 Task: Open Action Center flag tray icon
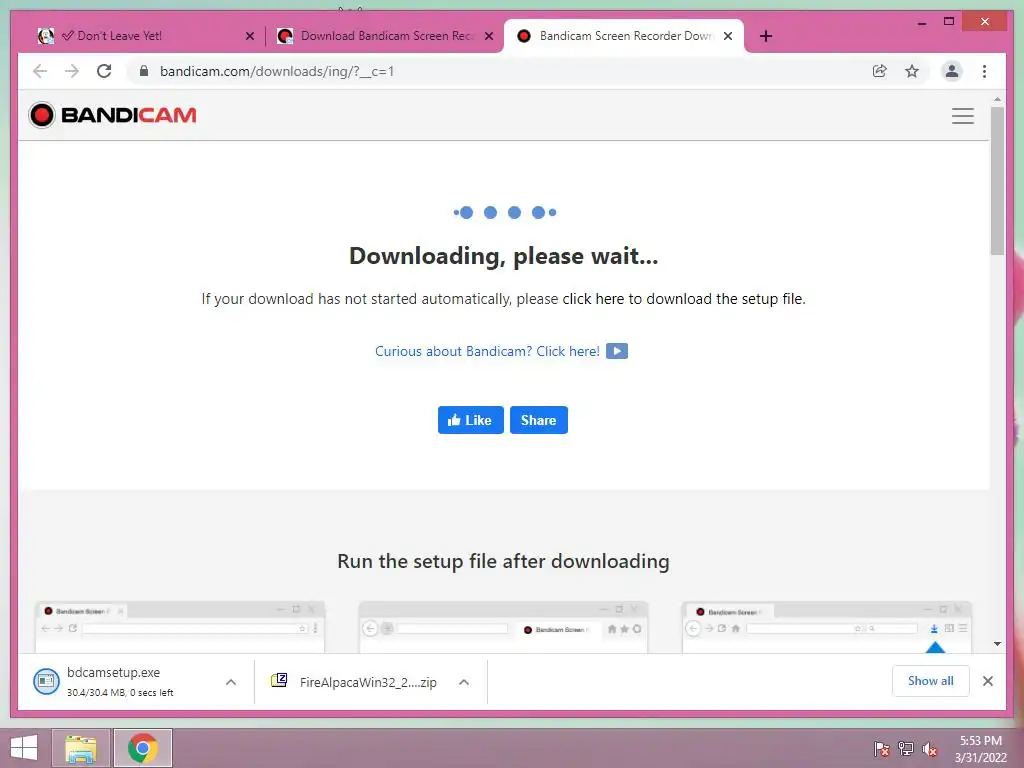[x=881, y=749]
